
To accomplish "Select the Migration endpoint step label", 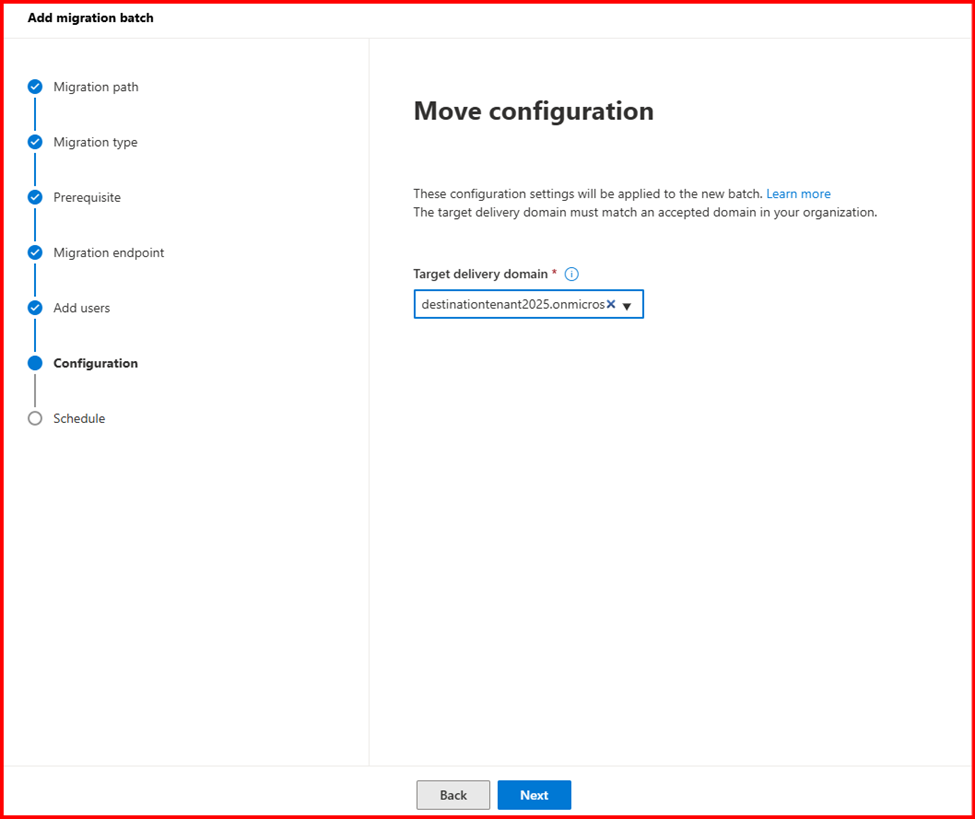I will (108, 253).
